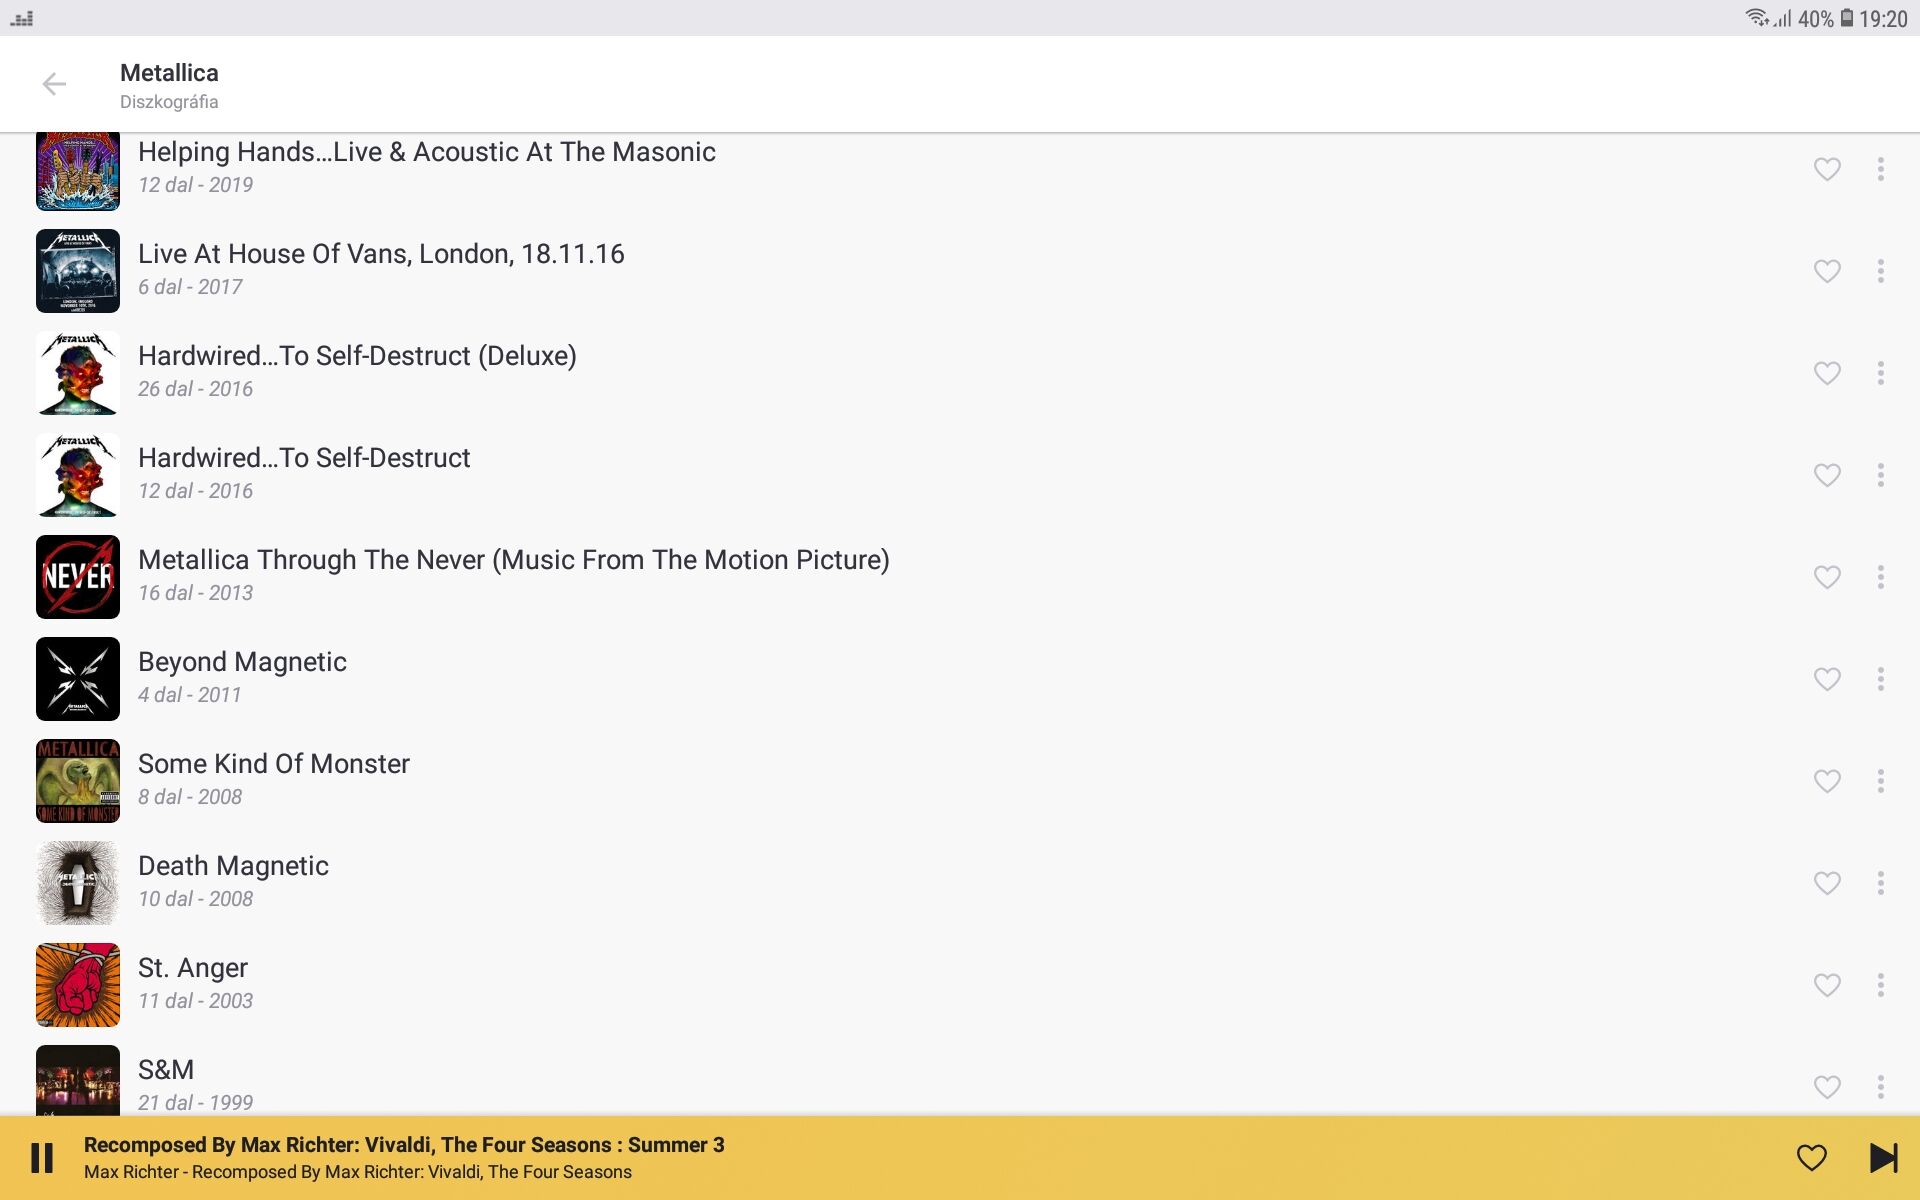Favorite Death Magnetic album
1920x1200 pixels.
1827,883
